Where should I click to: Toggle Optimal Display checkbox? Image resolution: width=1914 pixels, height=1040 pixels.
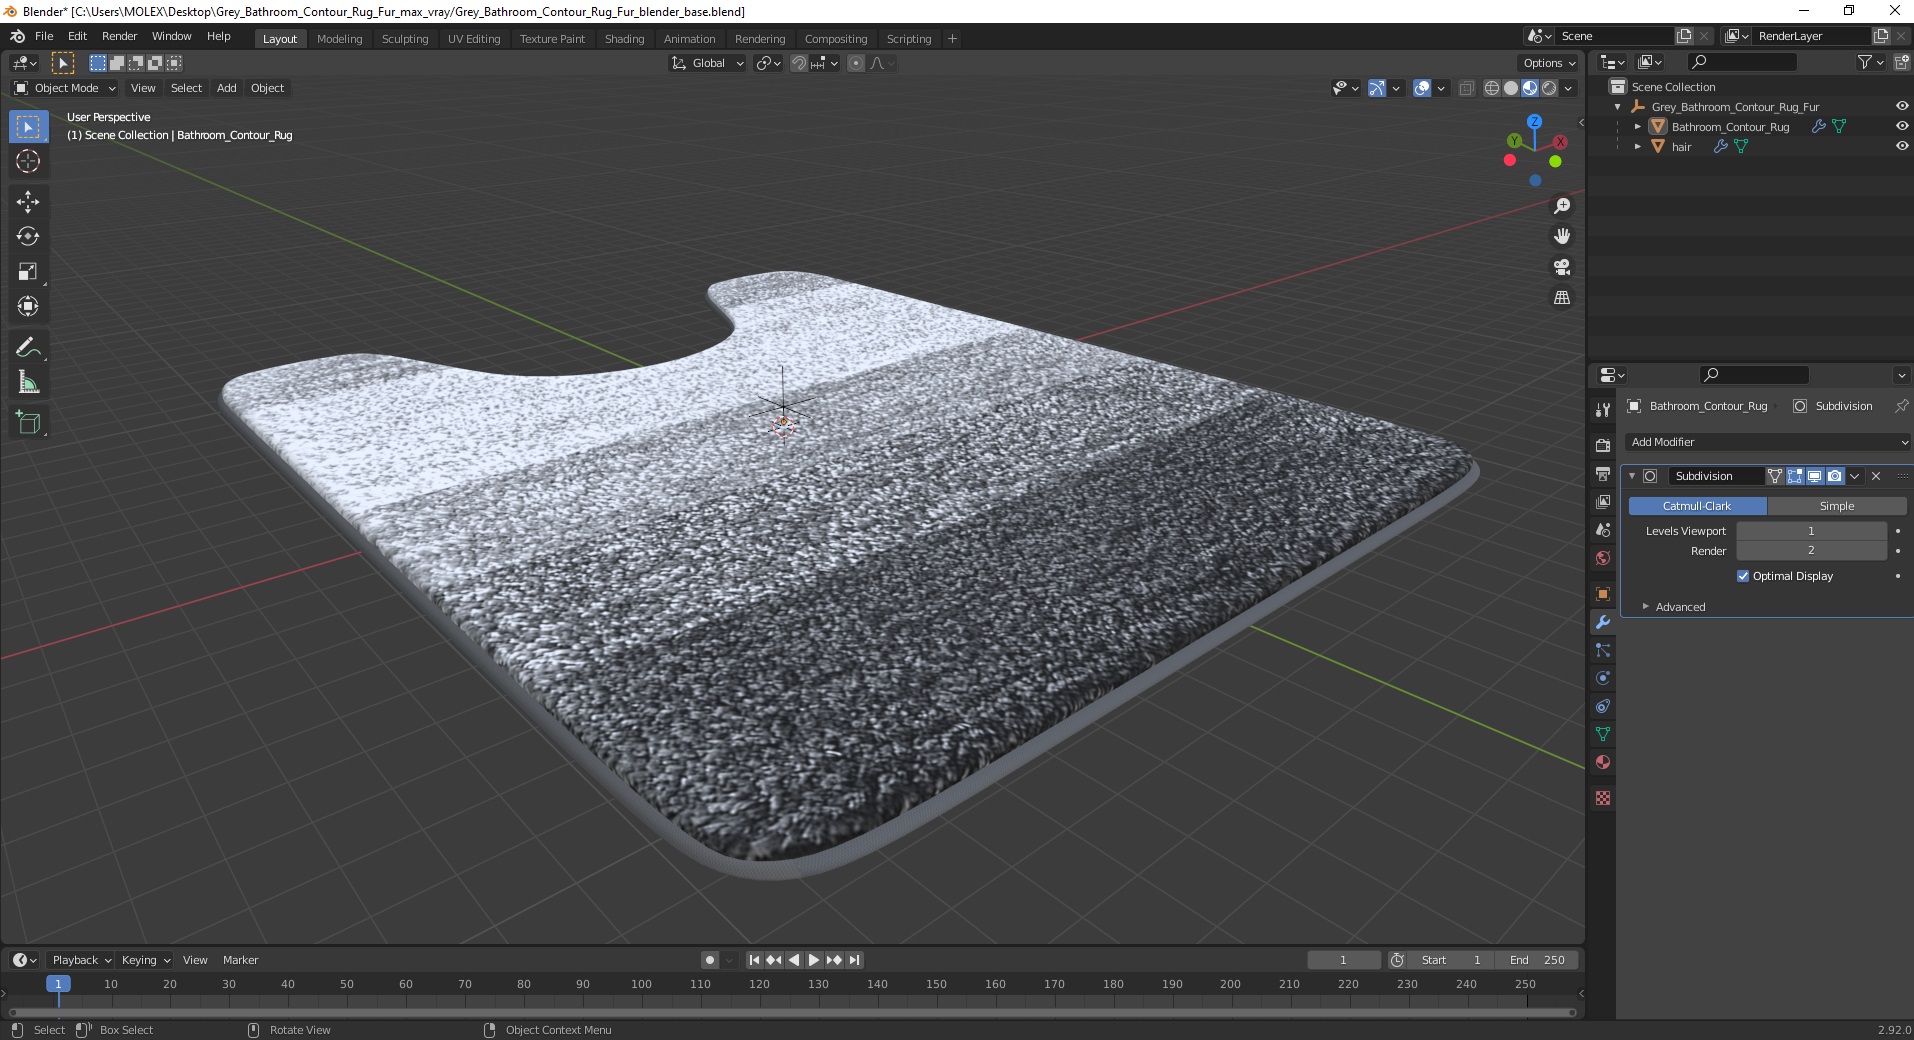(1743, 576)
